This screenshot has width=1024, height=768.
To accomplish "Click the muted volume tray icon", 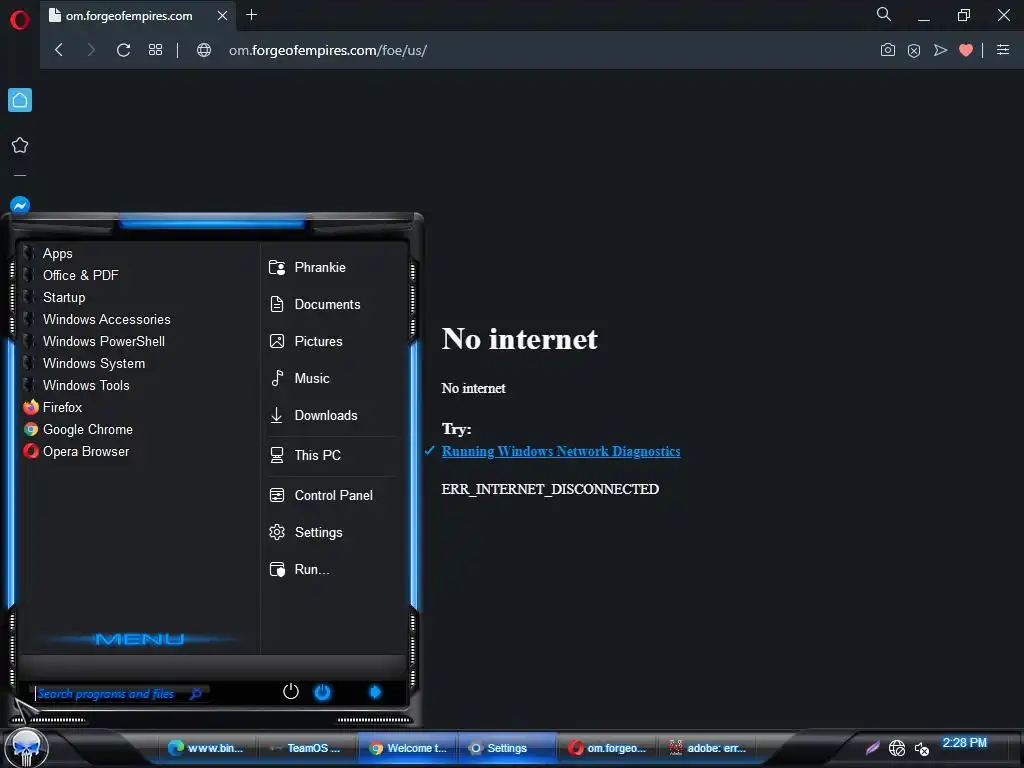I will [x=921, y=748].
